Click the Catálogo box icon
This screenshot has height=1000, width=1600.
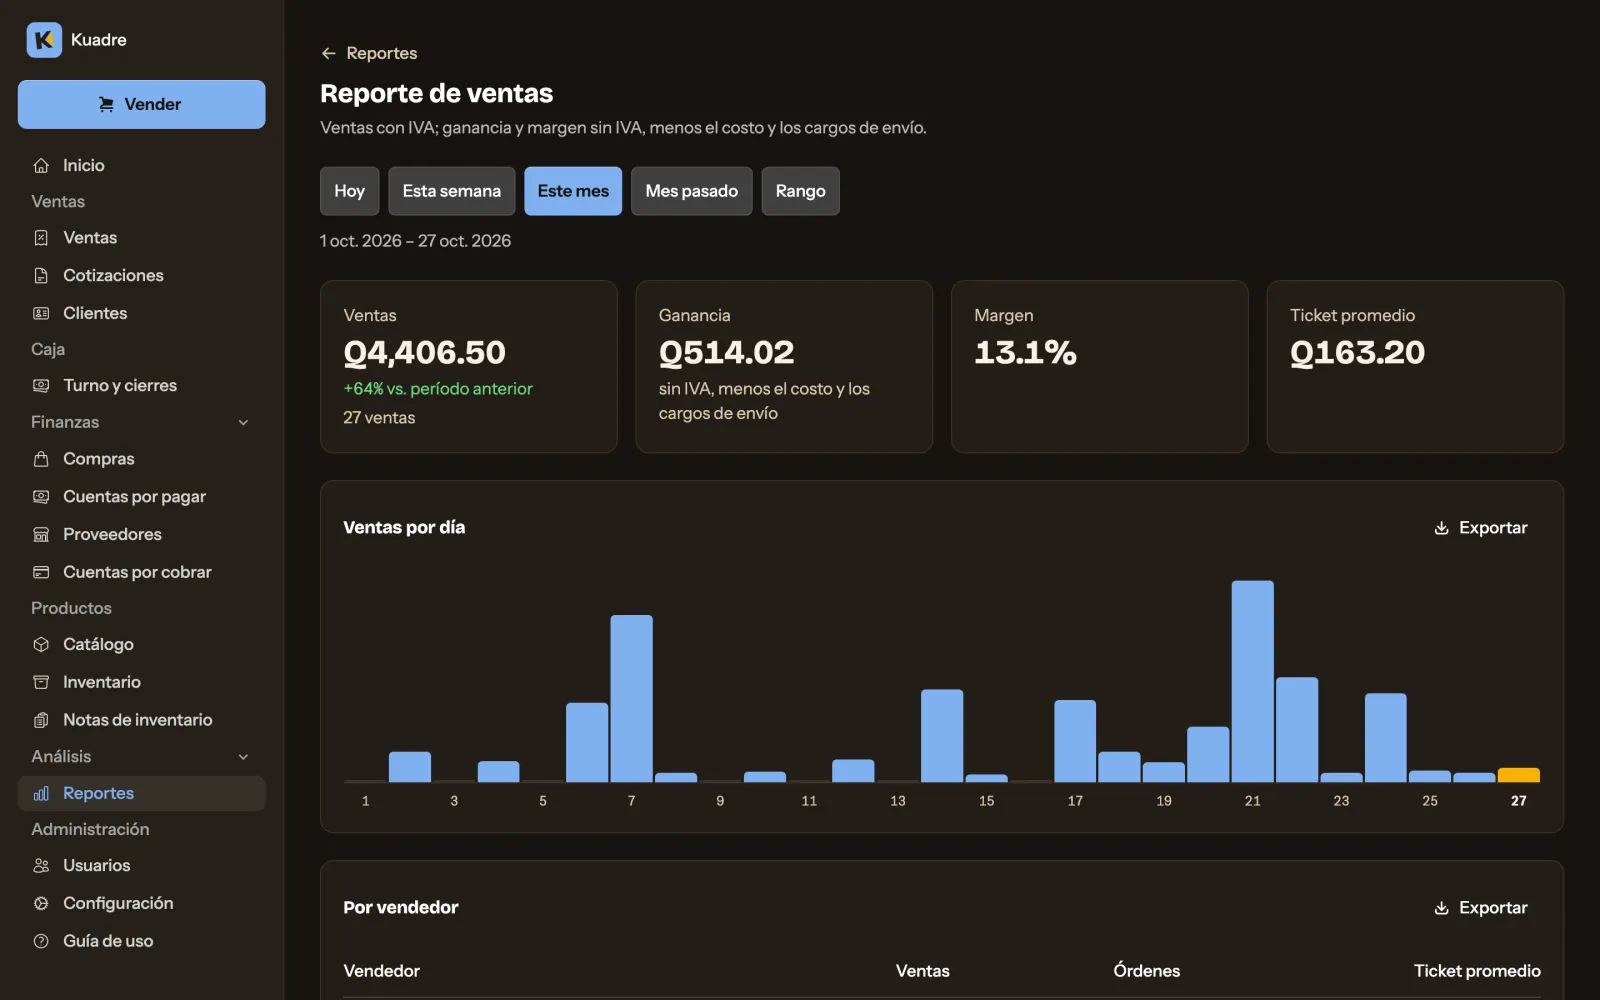click(41, 644)
